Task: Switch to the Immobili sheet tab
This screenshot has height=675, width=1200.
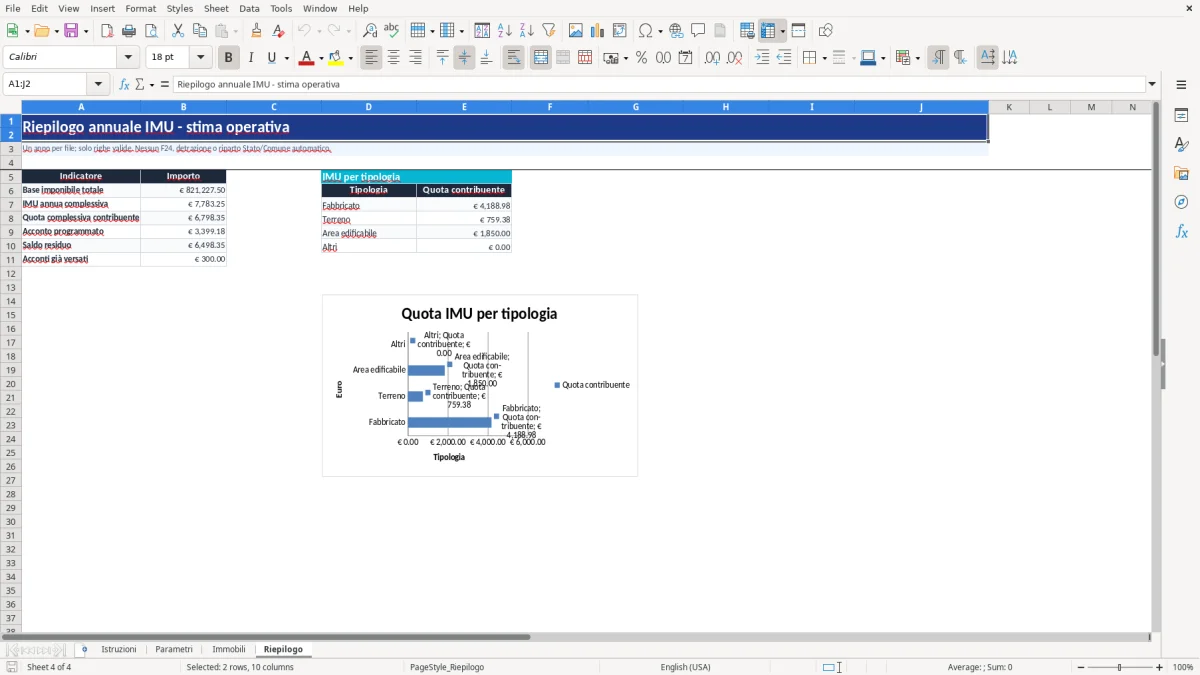Action: pyautogui.click(x=229, y=650)
